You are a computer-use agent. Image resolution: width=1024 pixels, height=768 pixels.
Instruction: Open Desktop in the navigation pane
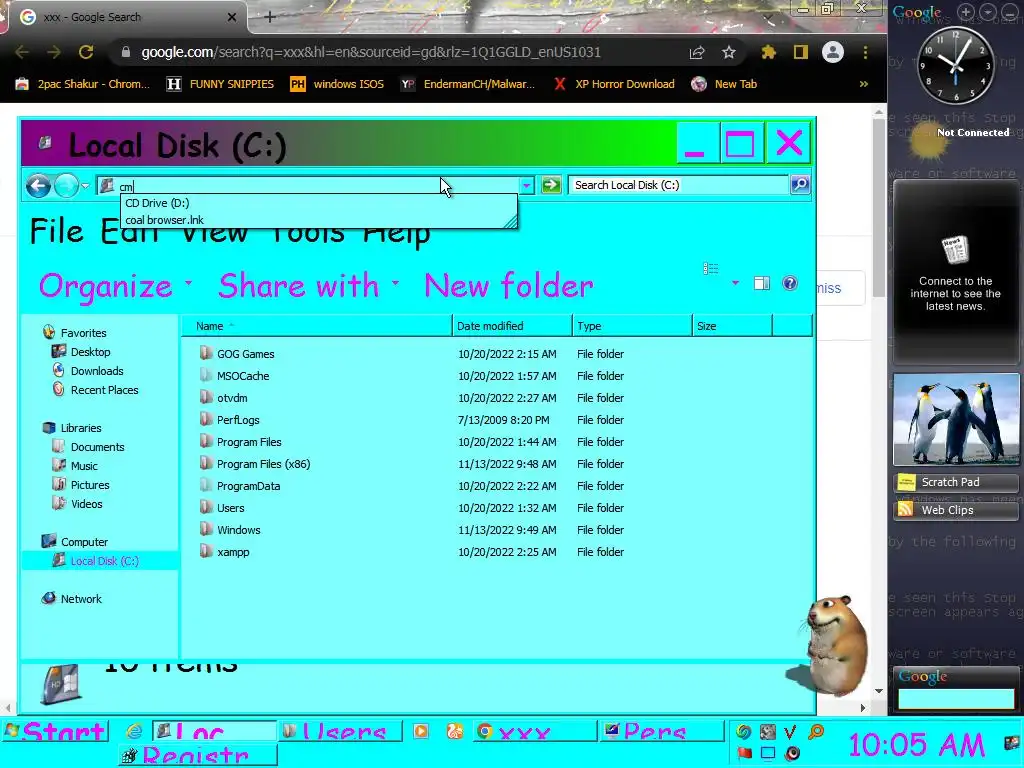coord(90,352)
